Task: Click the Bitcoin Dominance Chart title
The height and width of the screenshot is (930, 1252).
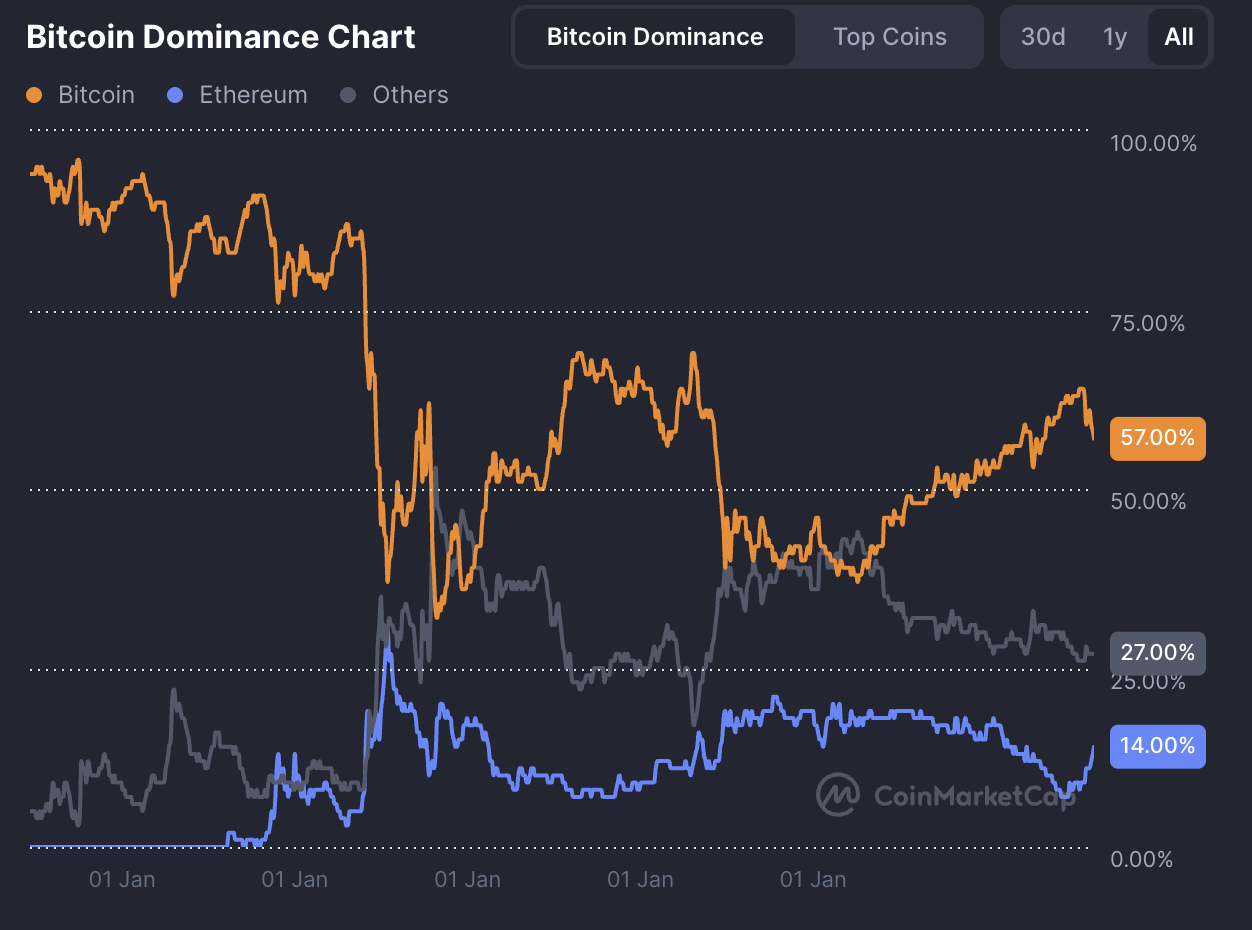Action: pyautogui.click(x=221, y=36)
